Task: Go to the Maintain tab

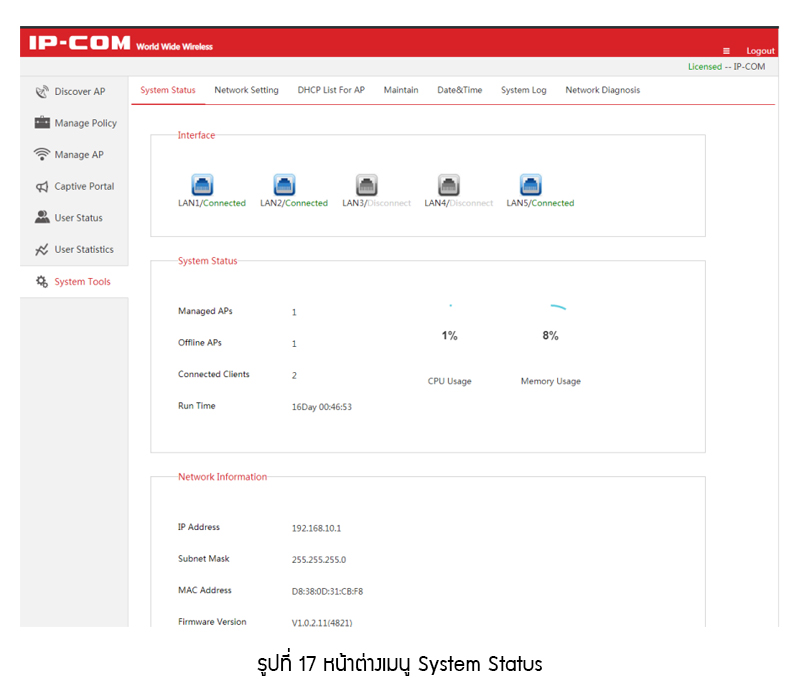Action: 401,90
